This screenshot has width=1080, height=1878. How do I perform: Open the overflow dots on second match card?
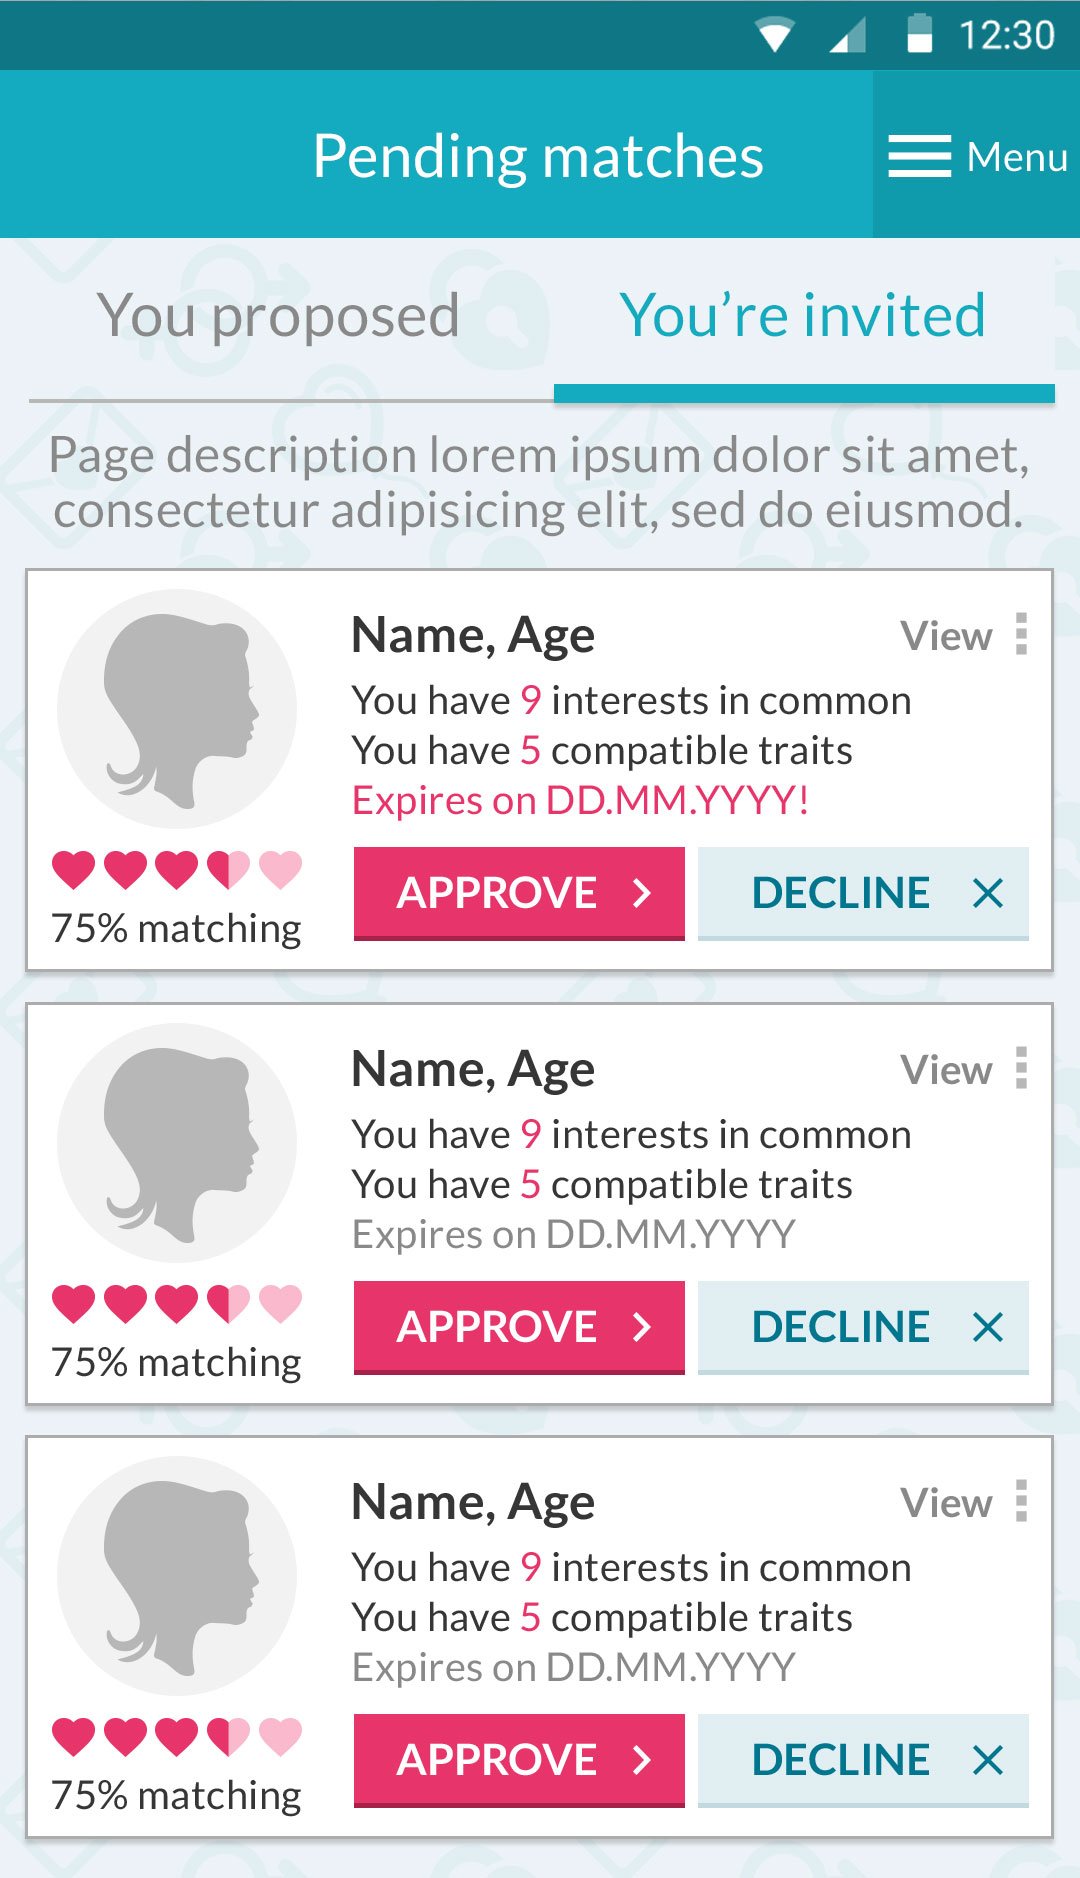click(1021, 1068)
